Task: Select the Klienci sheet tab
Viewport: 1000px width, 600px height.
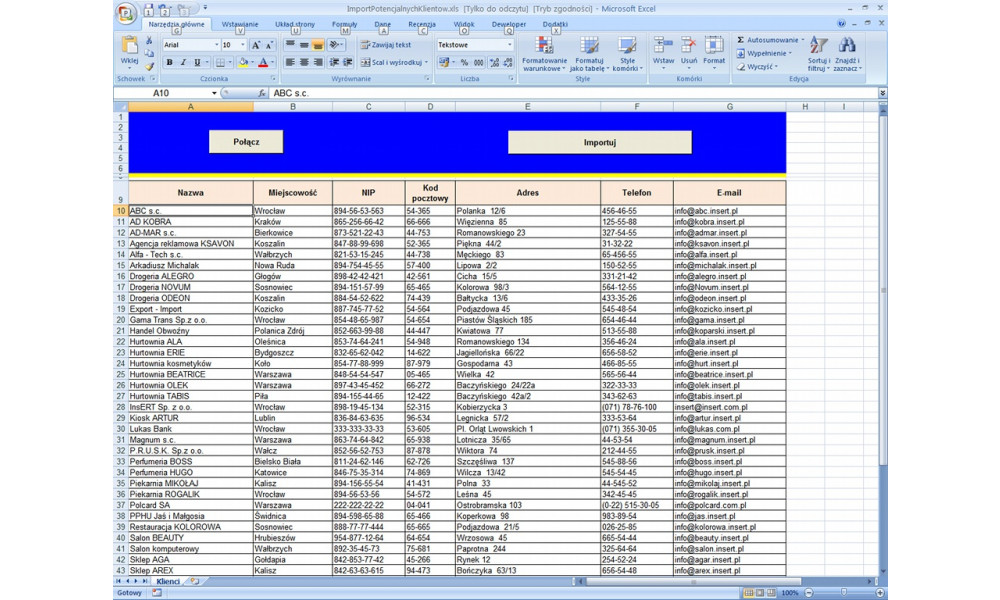Action: [x=168, y=582]
